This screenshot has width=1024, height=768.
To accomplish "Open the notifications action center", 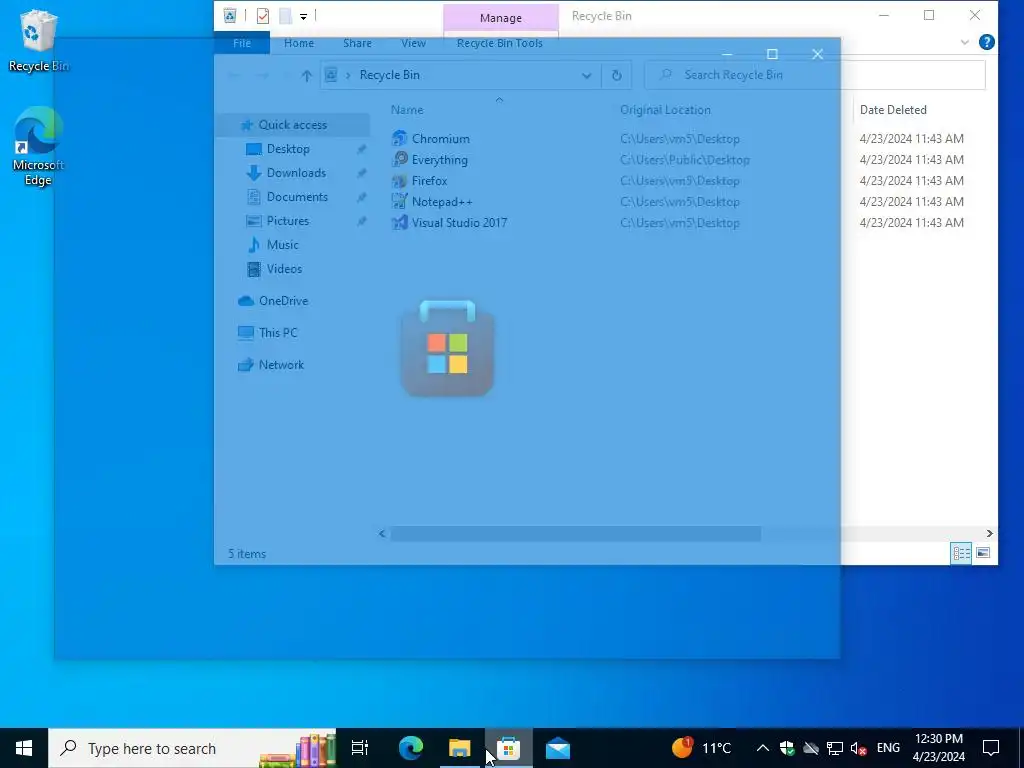I will 991,748.
